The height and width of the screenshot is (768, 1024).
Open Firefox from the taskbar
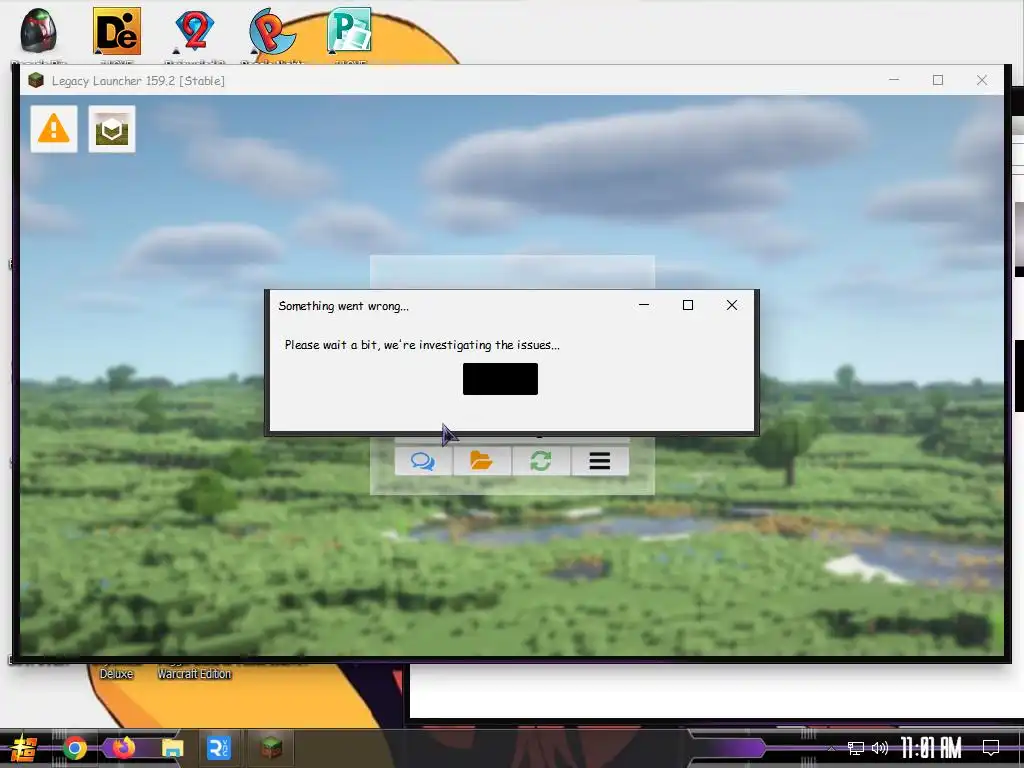(x=123, y=748)
